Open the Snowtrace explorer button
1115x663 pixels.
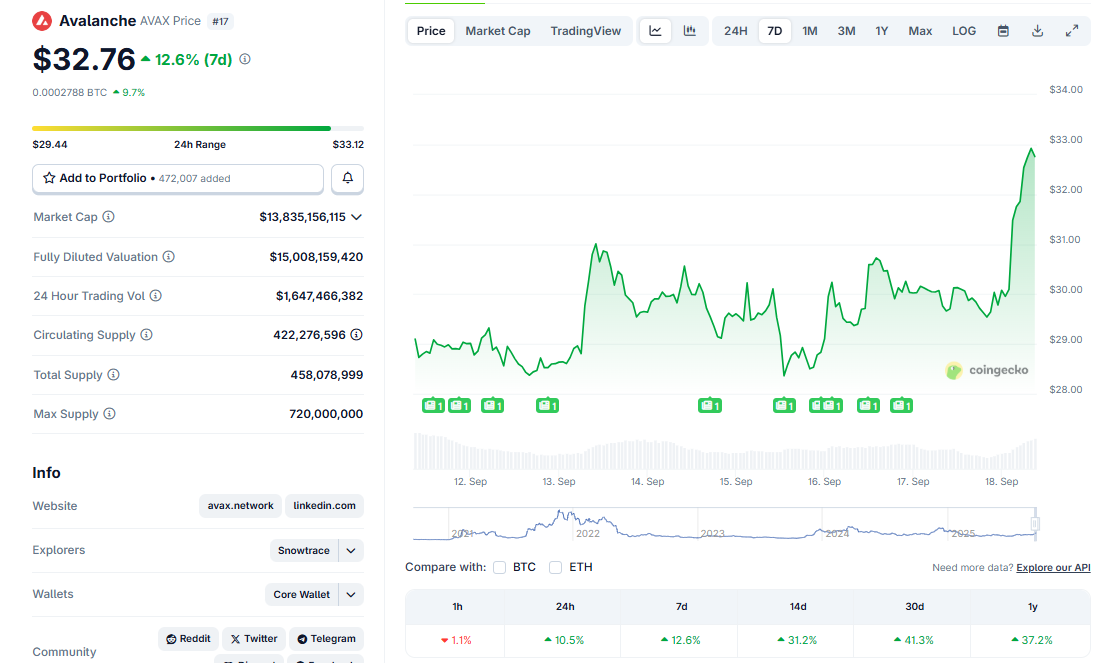tap(304, 551)
